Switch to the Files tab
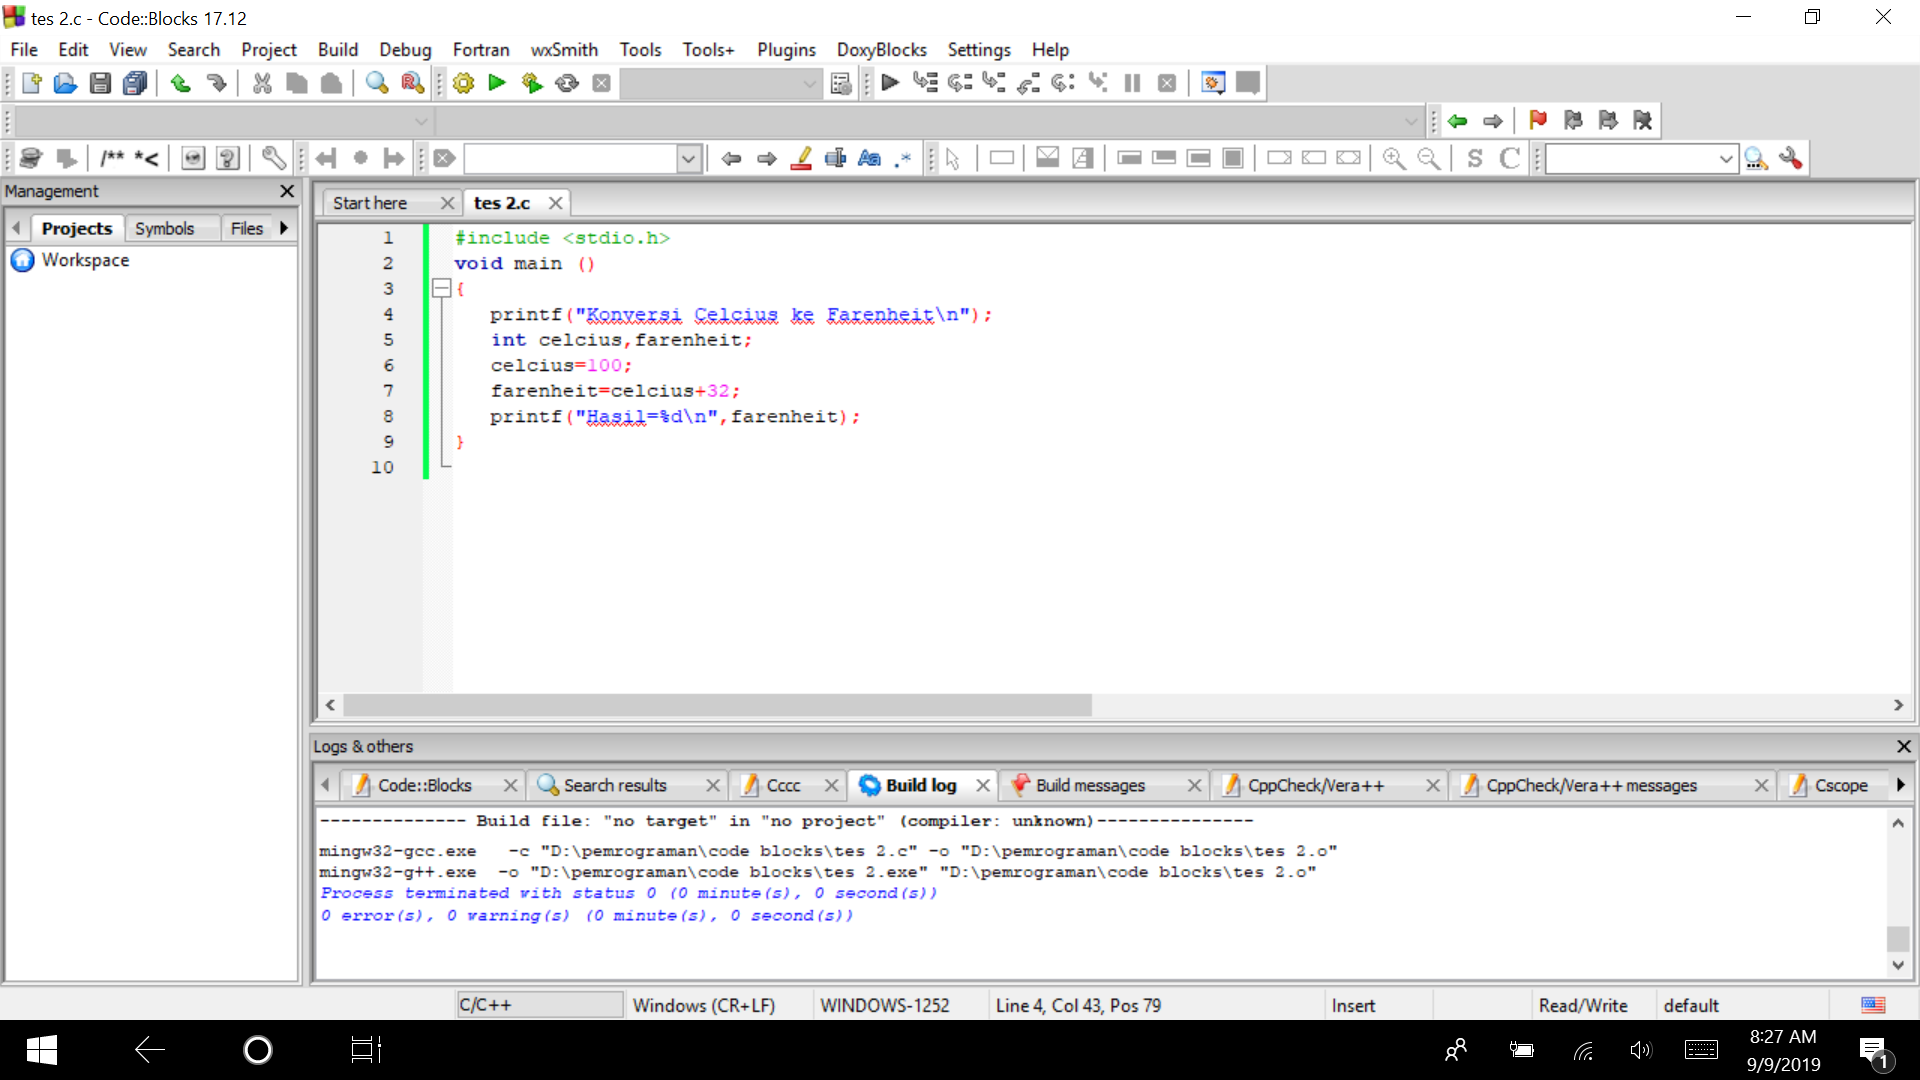Viewport: 1920px width, 1080px height. click(246, 228)
